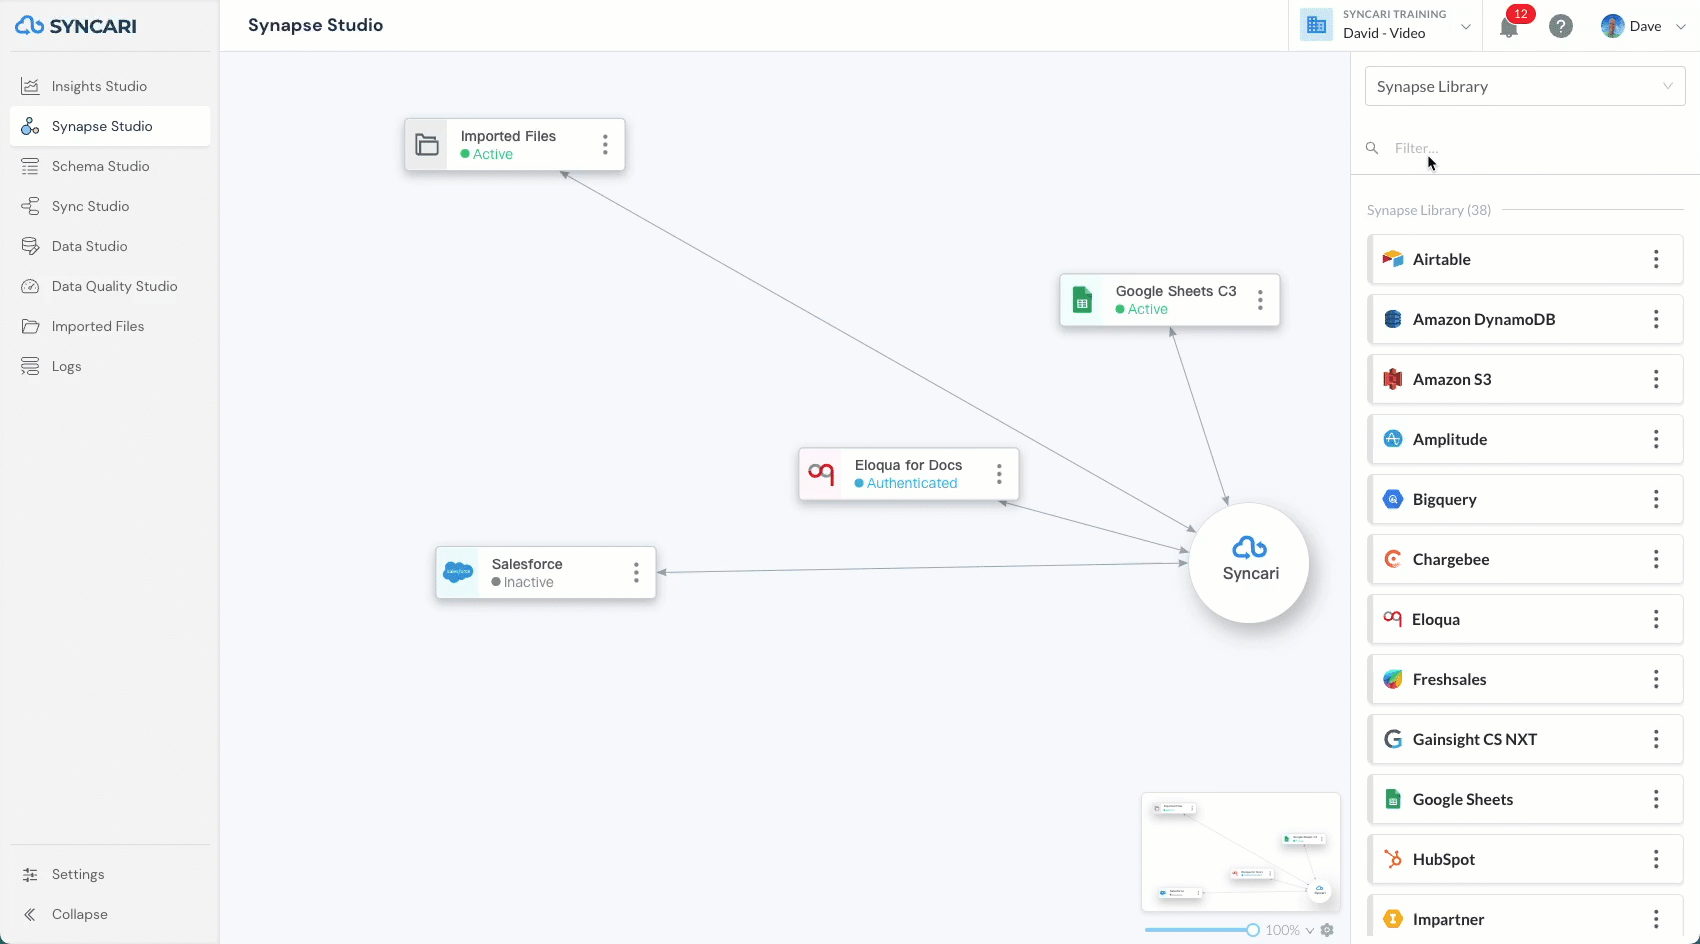Click the organization building icon
This screenshot has height=944, width=1700.
1316,25
